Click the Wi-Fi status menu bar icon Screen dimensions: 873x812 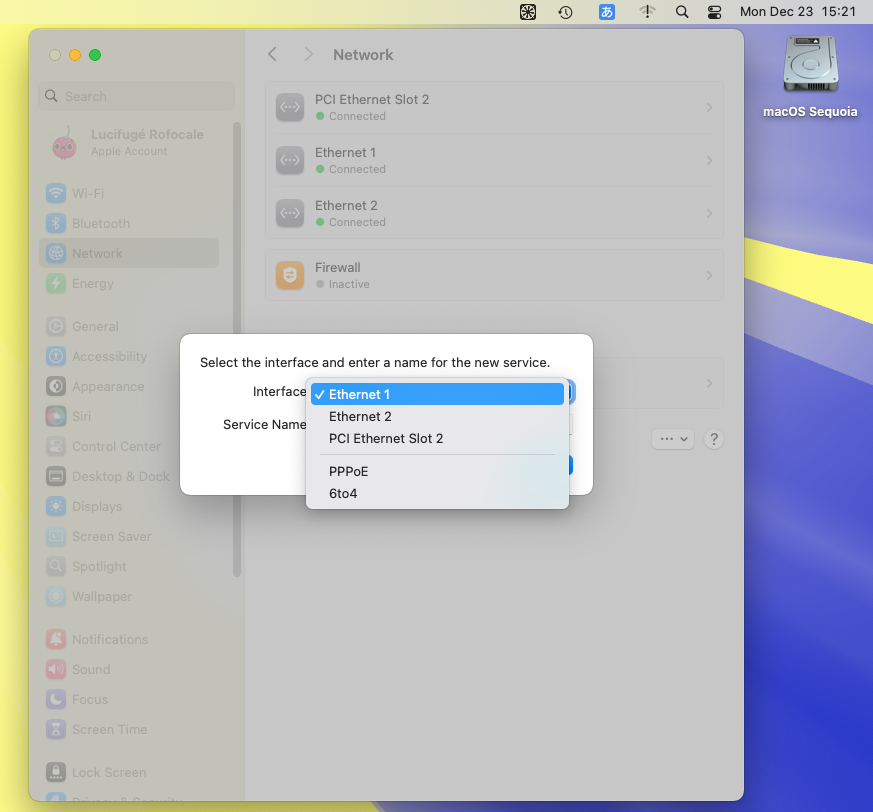click(x=647, y=12)
